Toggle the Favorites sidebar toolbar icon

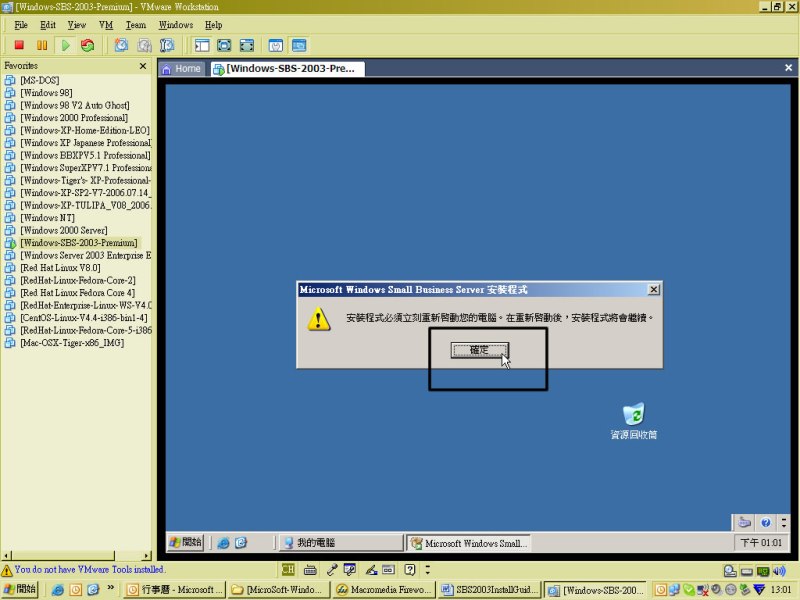click(x=202, y=45)
